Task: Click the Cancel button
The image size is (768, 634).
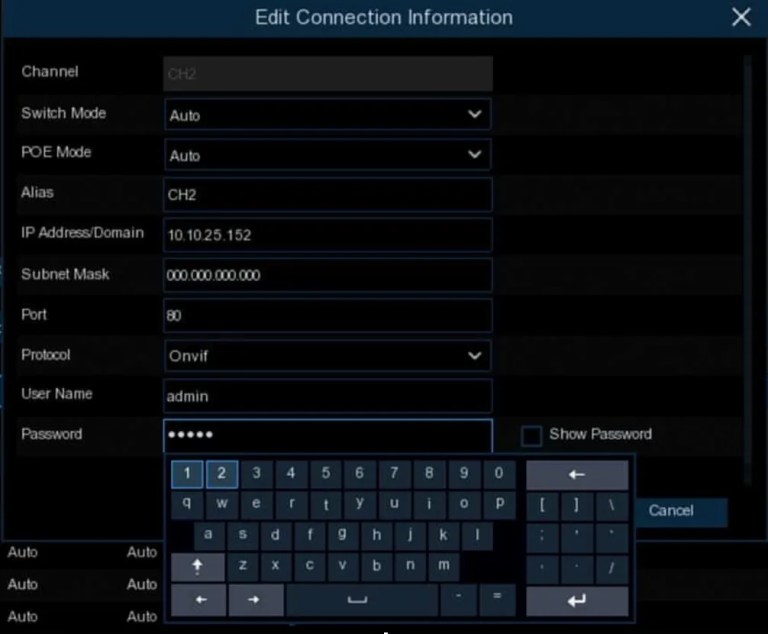Action: pos(670,511)
